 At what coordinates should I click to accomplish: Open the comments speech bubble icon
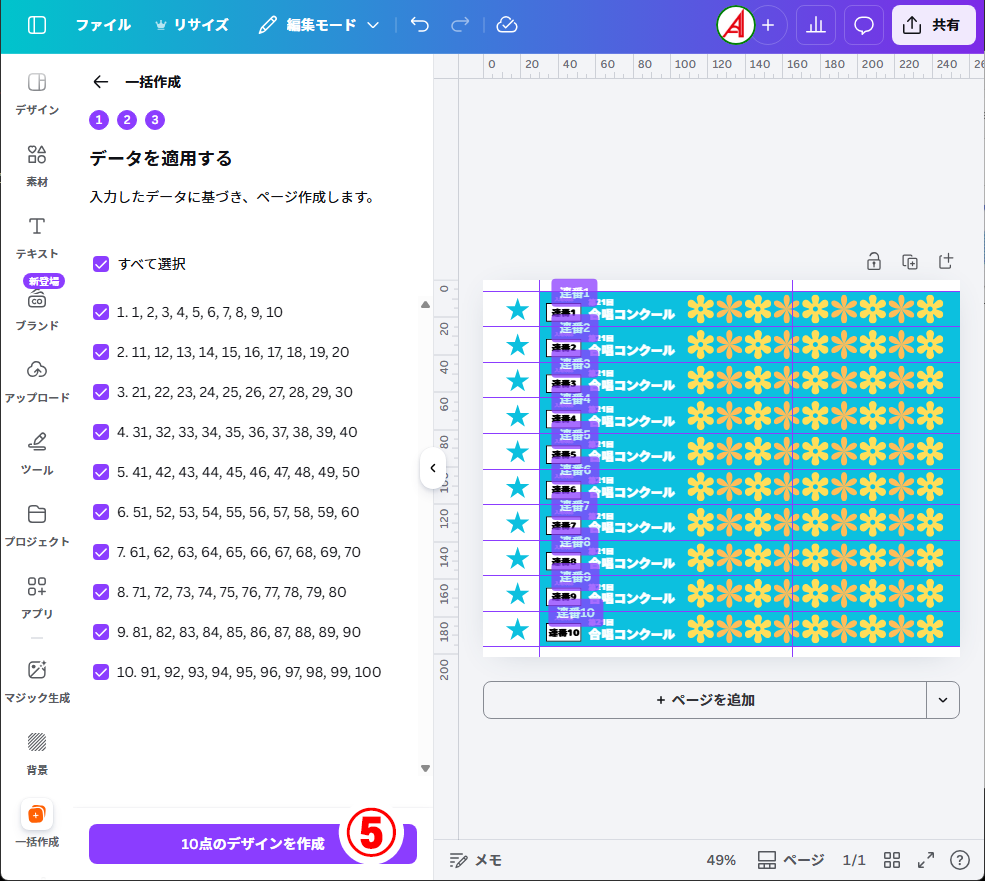pos(864,25)
